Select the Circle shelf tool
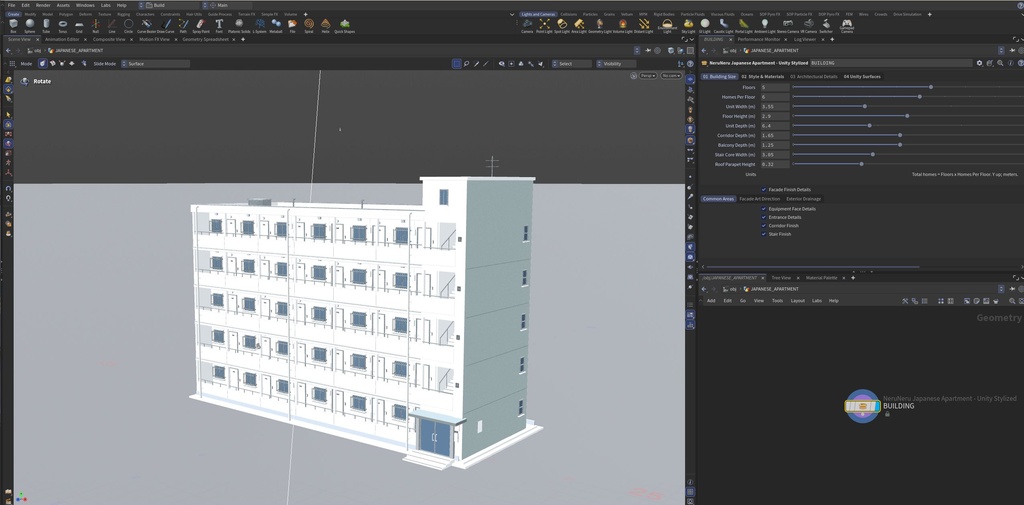The image size is (1024, 505). [x=129, y=25]
